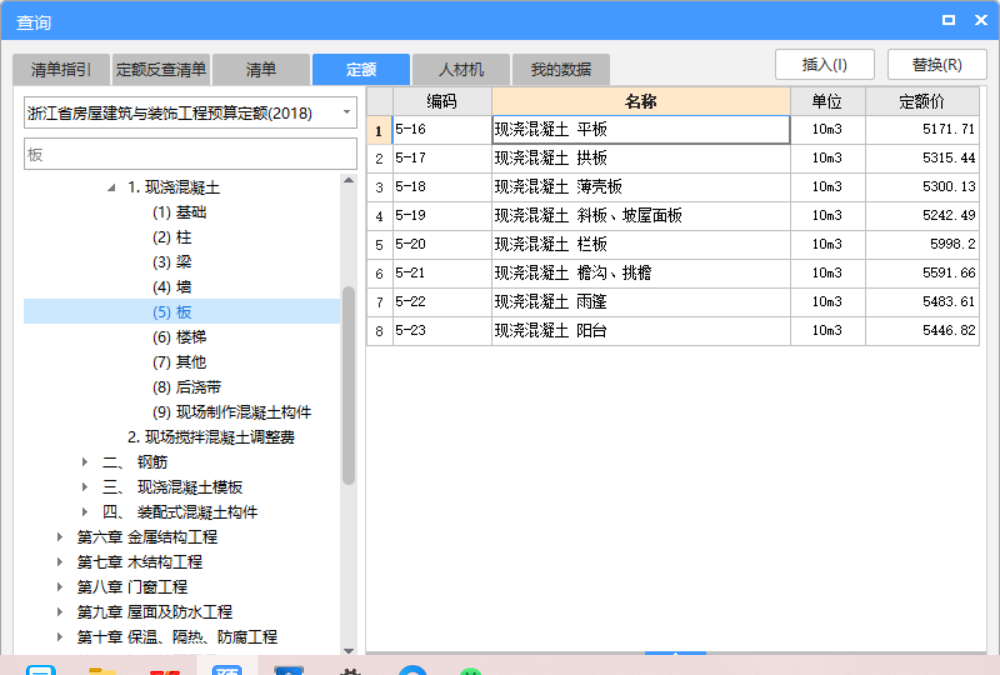
Task: Select the (4) 墙 tree item
Action: point(172,287)
